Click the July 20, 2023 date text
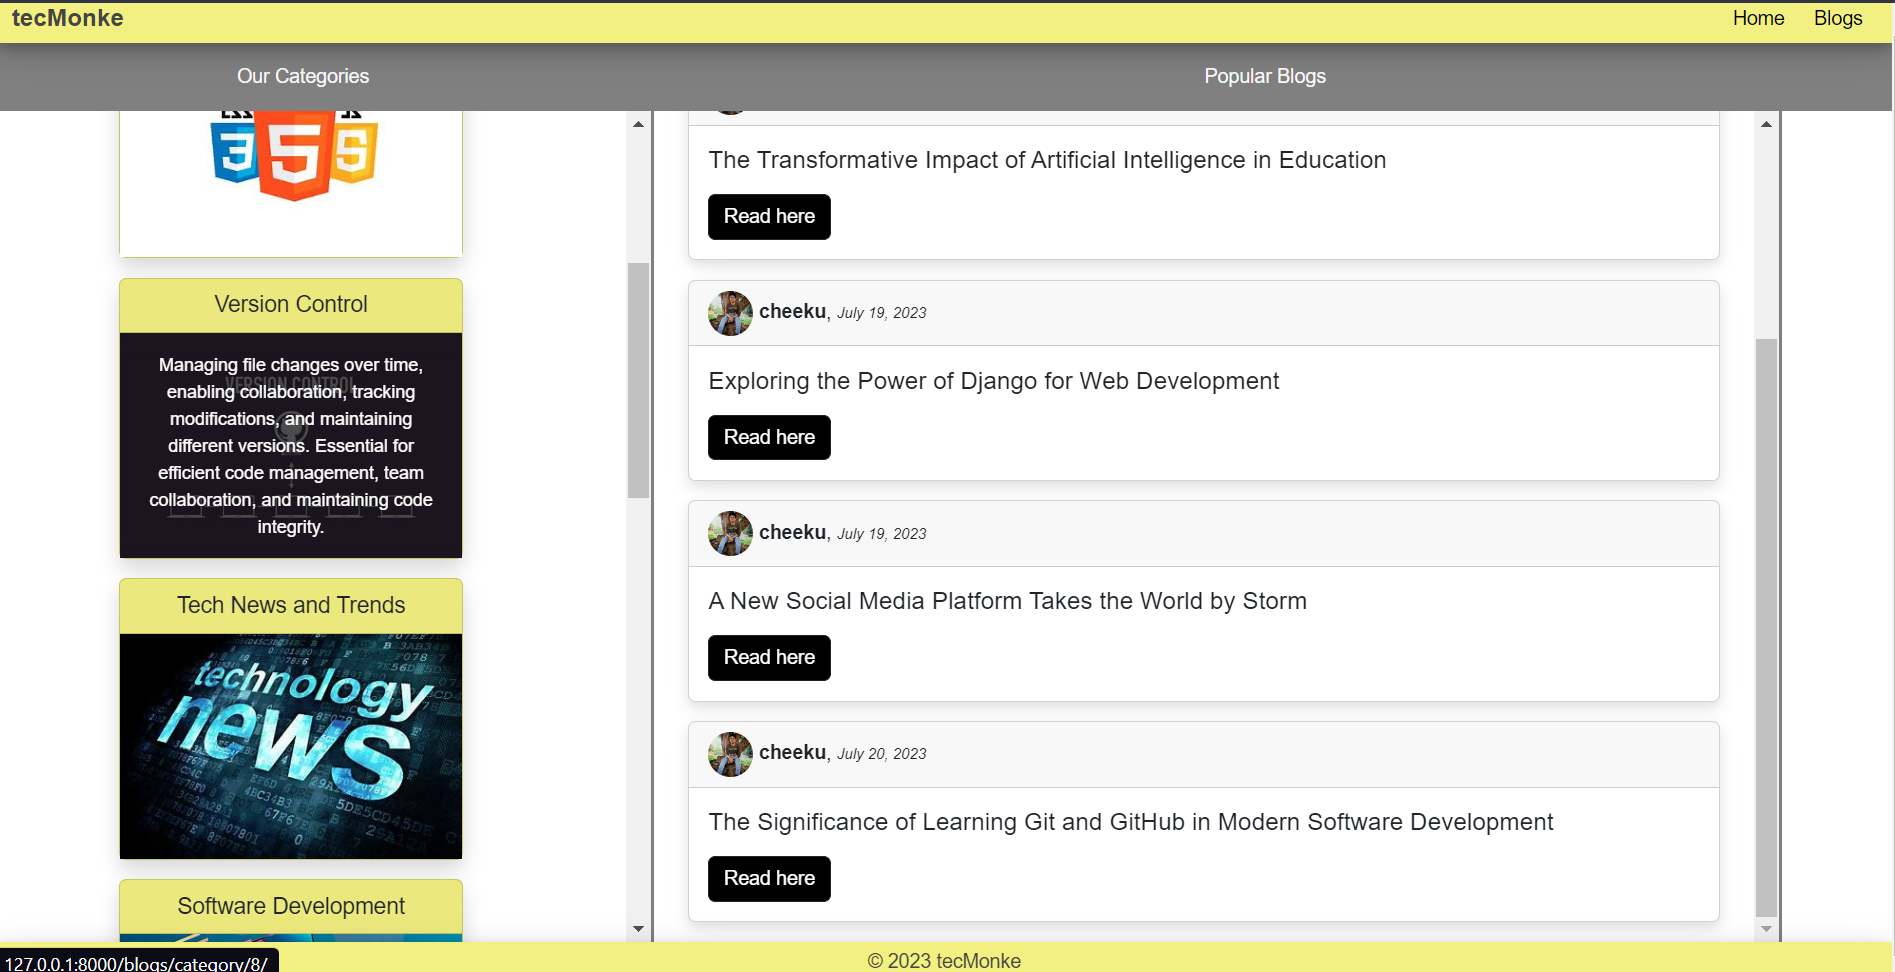 tap(881, 754)
